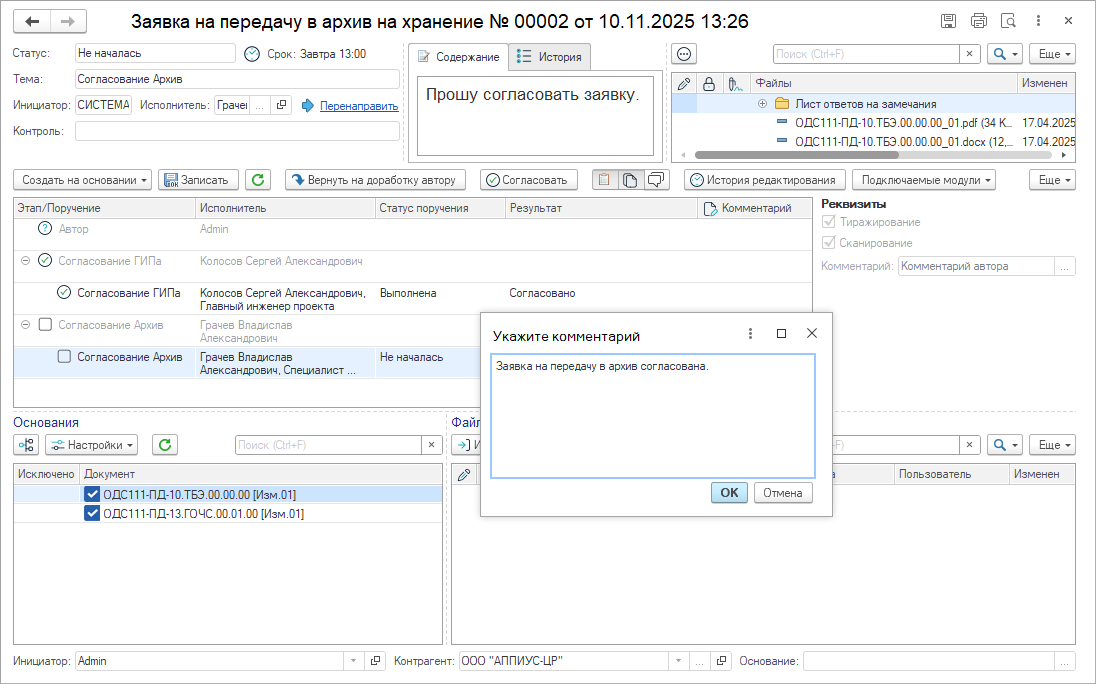Click the printer icon in title bar
Viewport: 1096px width, 684px height.
click(978, 21)
